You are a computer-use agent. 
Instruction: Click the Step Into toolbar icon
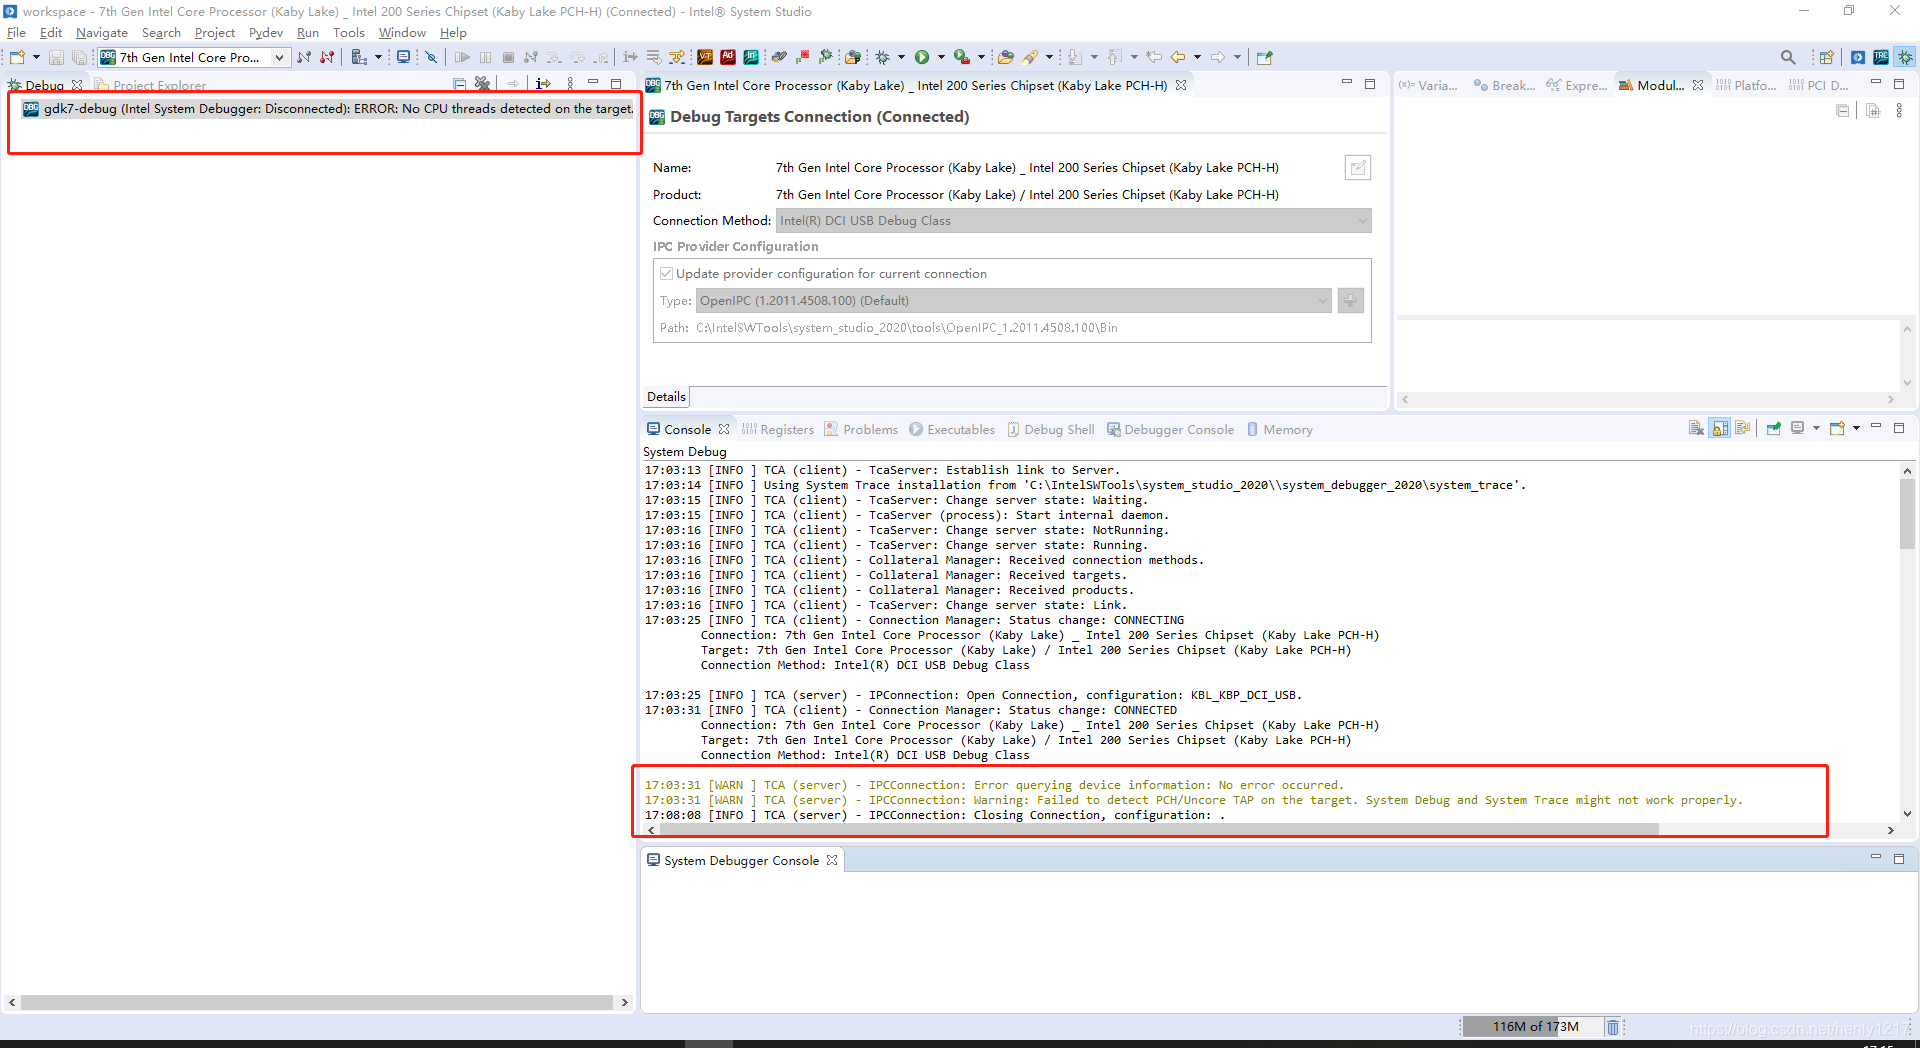[x=554, y=57]
